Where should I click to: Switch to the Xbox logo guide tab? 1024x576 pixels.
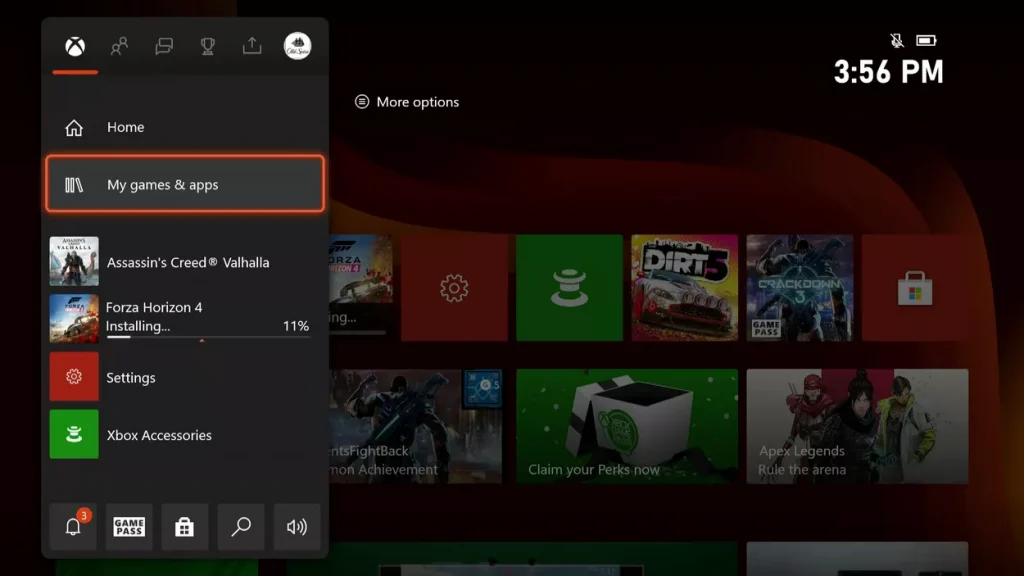click(x=74, y=46)
